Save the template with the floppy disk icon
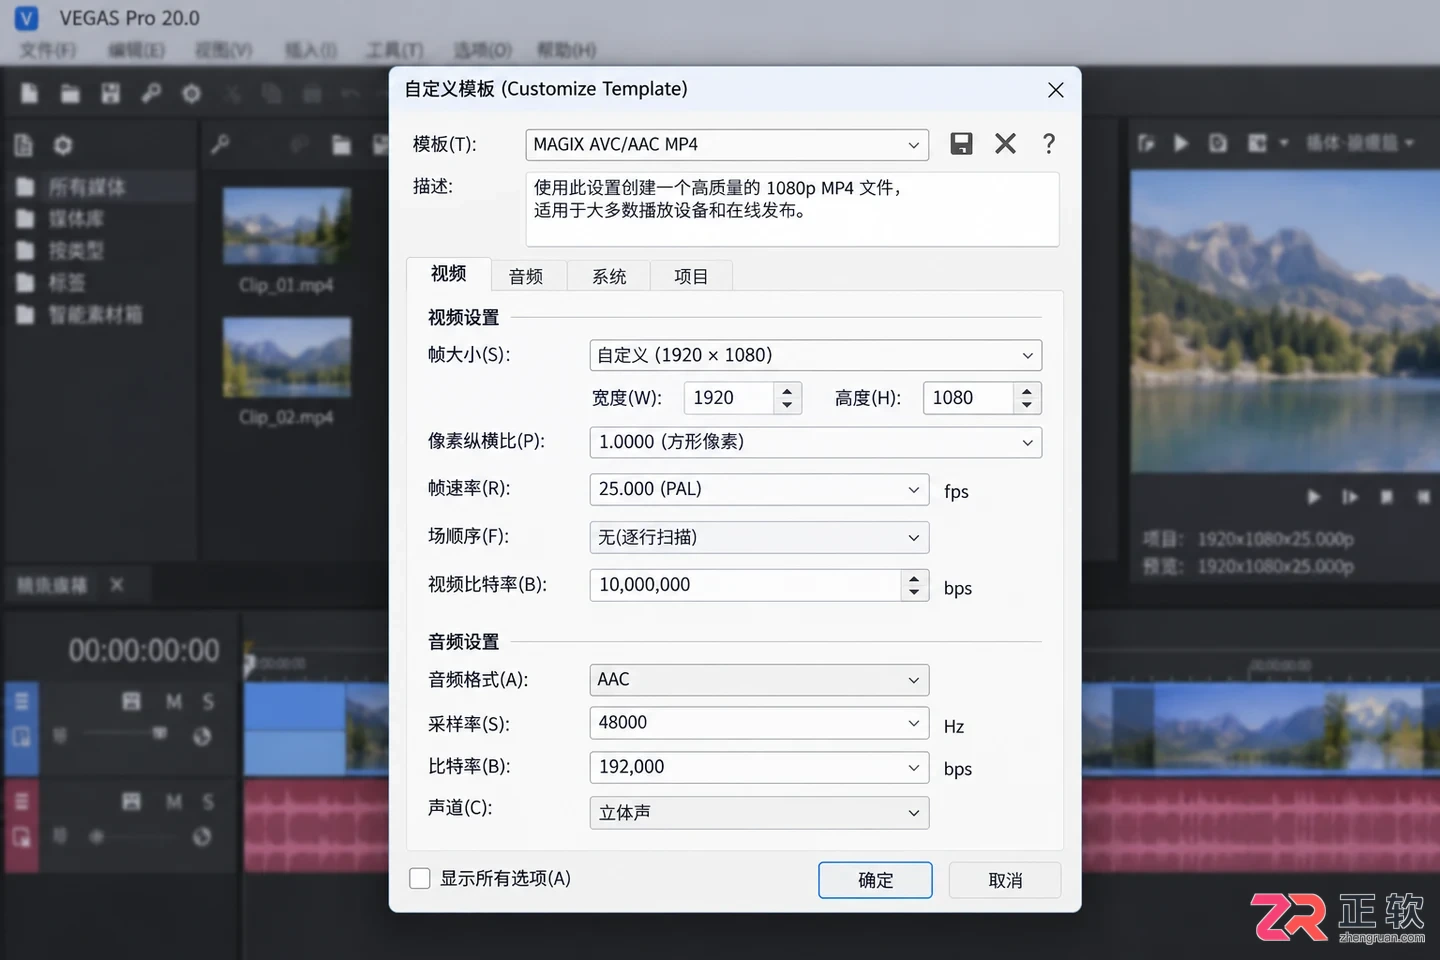This screenshot has width=1440, height=960. tap(961, 144)
